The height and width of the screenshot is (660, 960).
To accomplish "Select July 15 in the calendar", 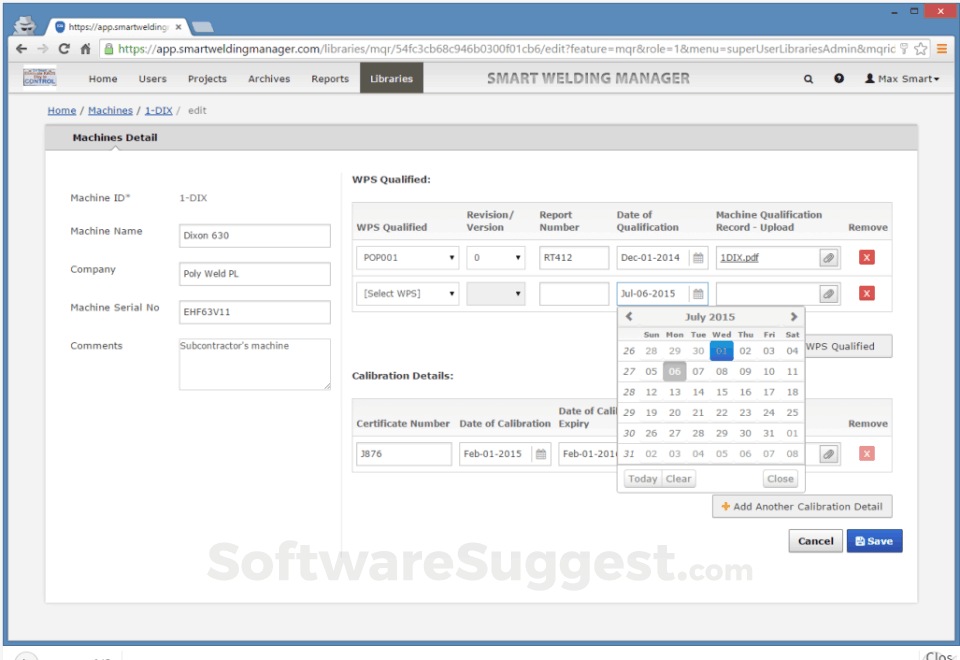I will point(722,392).
